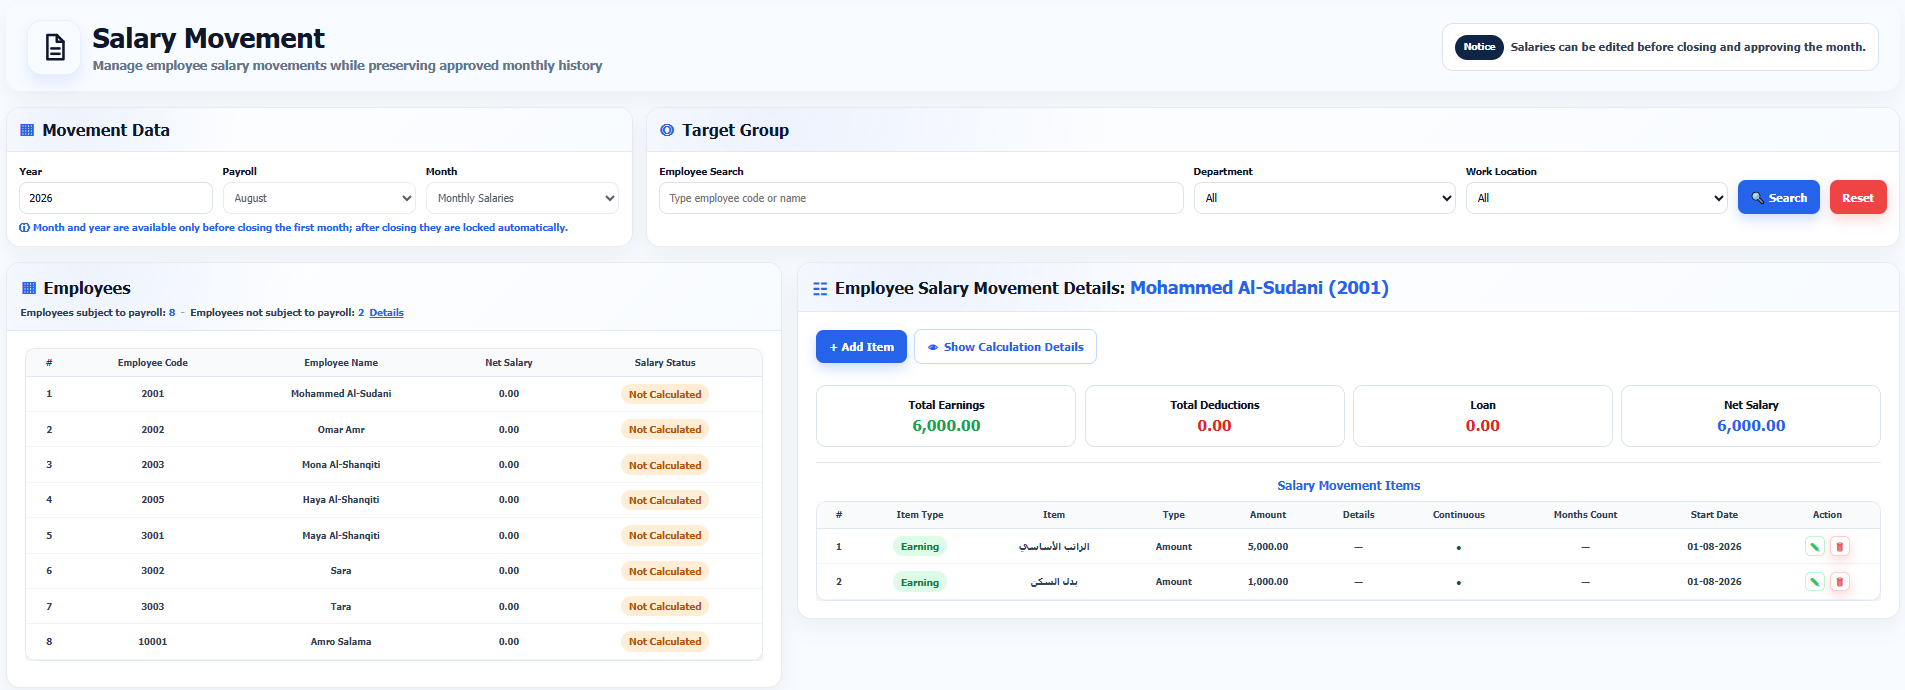Select employee Amro Salama row
This screenshot has width=1905, height=690.
tap(394, 642)
